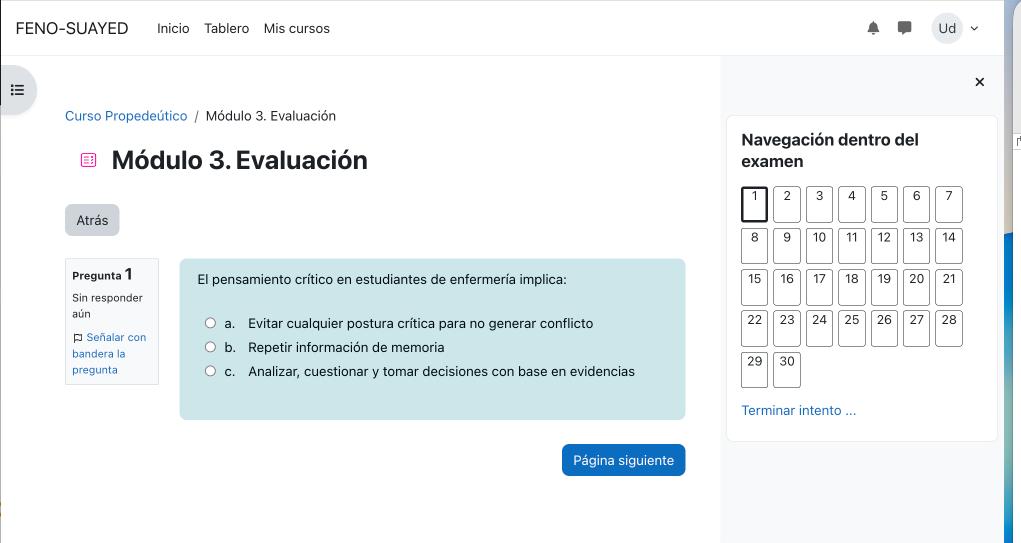The image size is (1021, 543).
Task: Open the Curso Propedeútico breadcrumb link
Action: 126,116
